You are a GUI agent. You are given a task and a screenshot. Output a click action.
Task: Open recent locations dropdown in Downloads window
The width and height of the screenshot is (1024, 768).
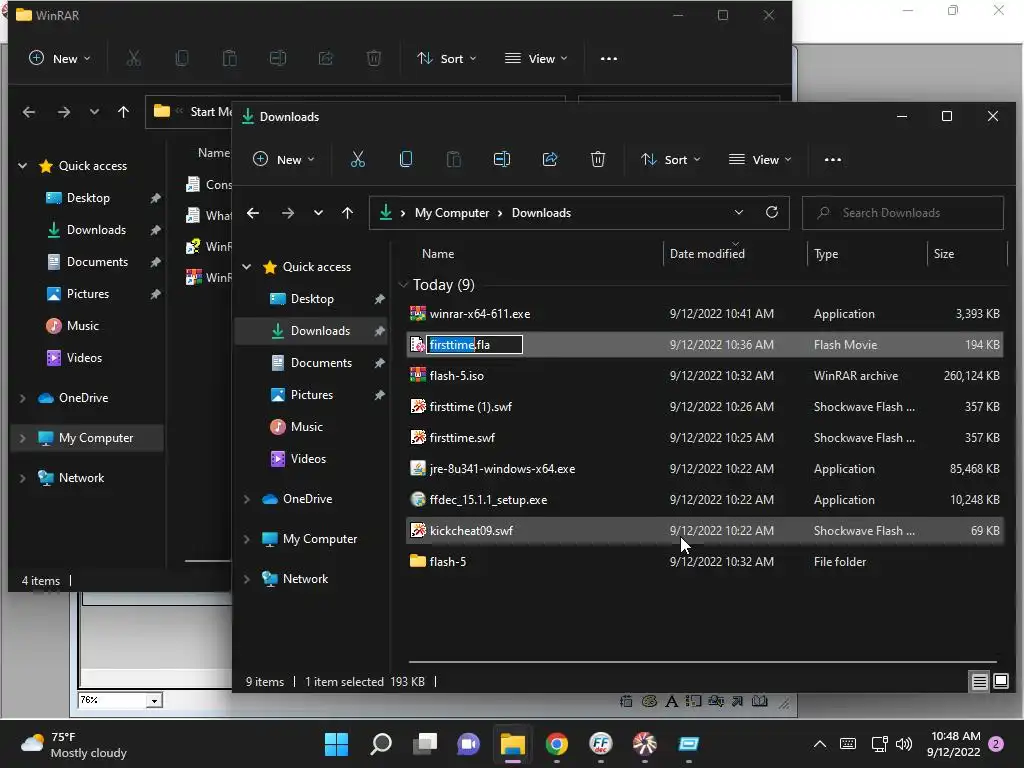point(318,213)
